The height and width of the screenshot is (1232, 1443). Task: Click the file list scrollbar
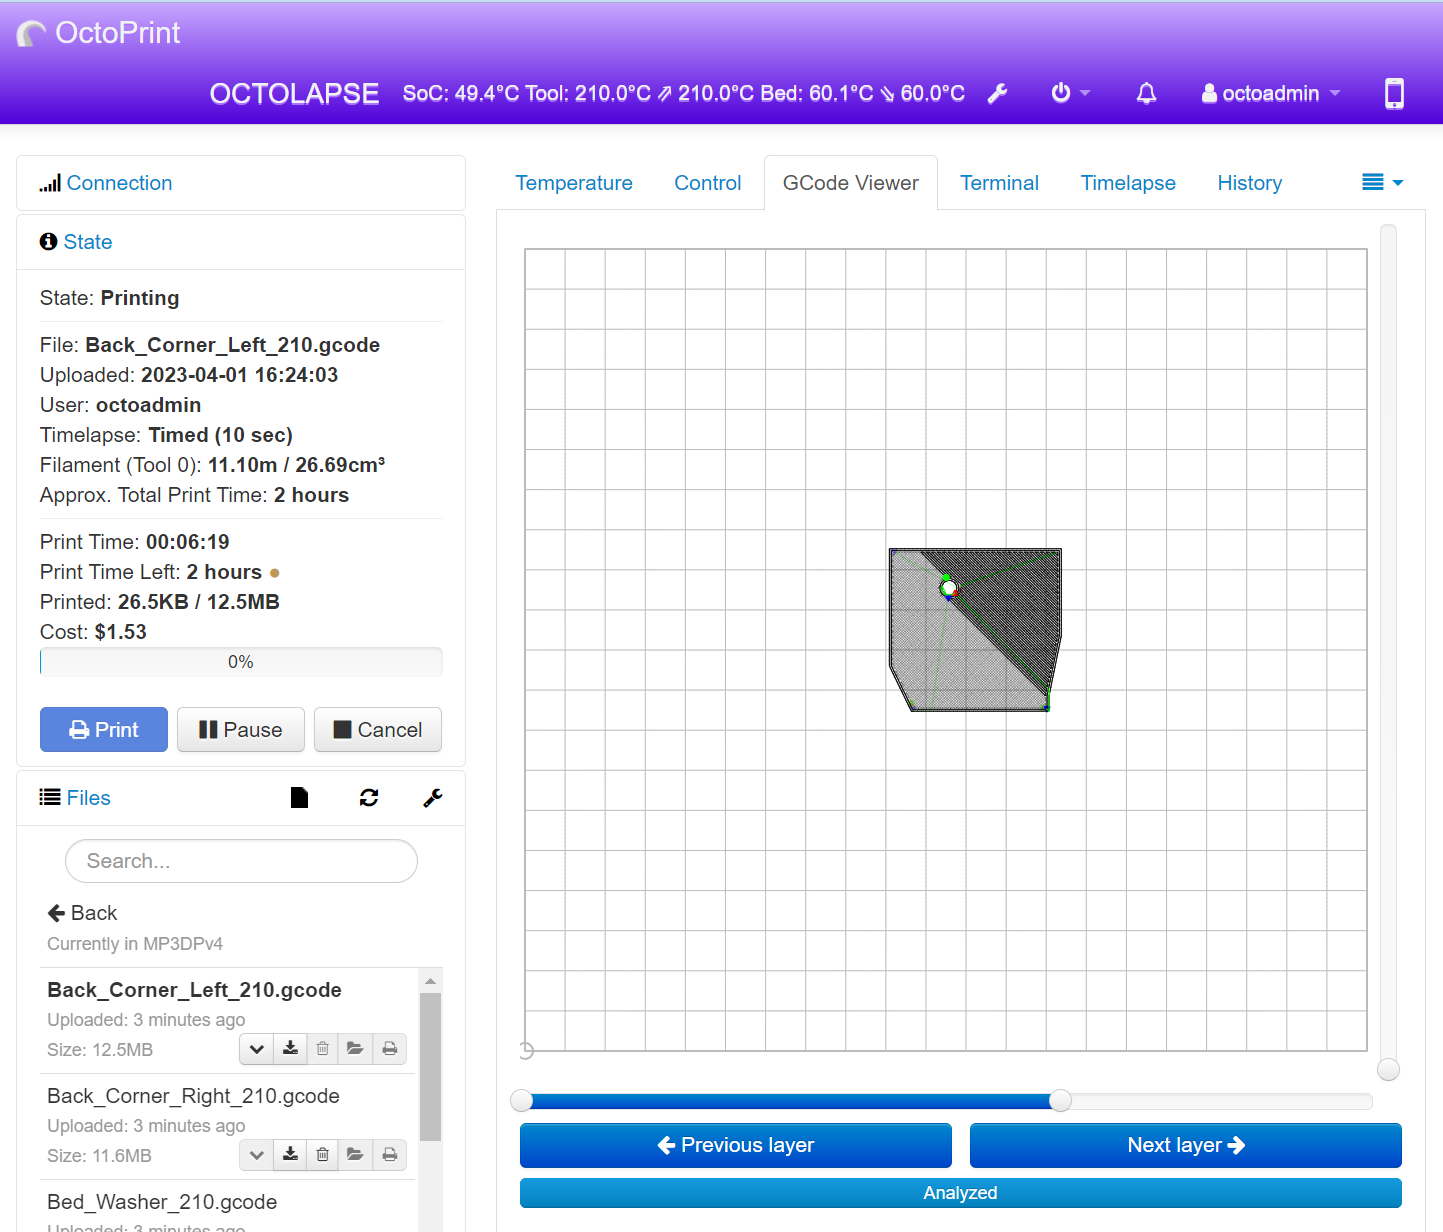tap(430, 1066)
